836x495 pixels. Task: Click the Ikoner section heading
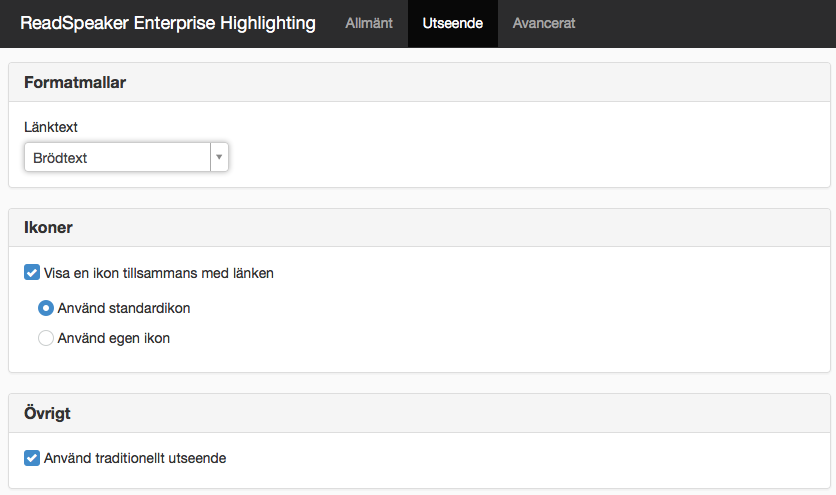(x=48, y=228)
